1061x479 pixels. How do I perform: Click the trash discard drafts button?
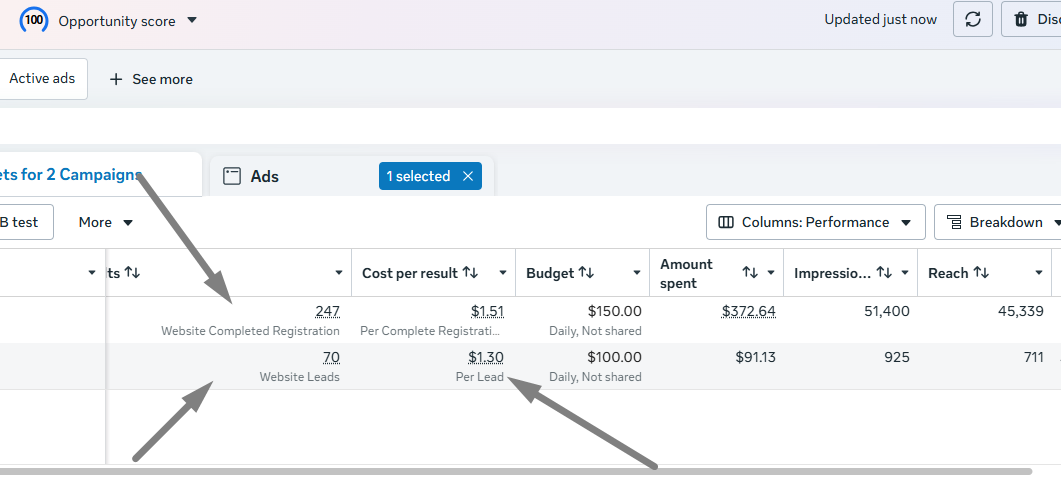click(1031, 20)
